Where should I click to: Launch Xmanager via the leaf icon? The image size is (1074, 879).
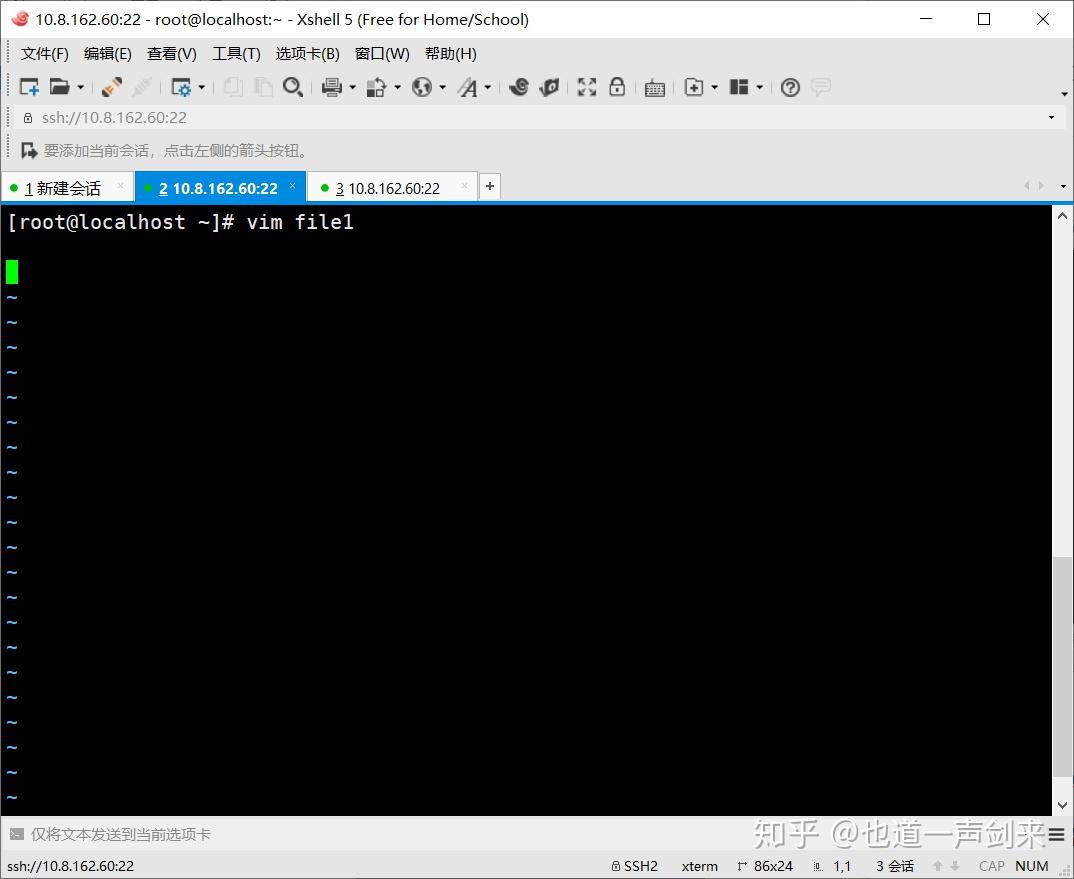(x=549, y=87)
